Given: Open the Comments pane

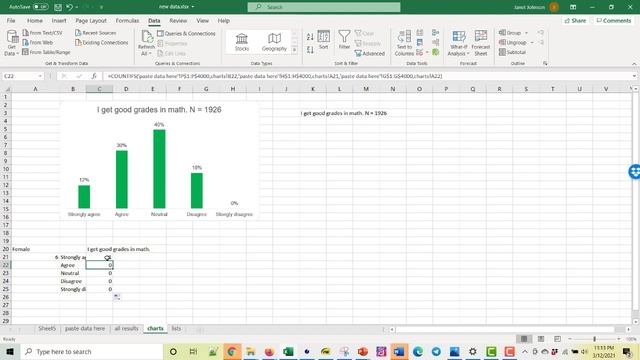Looking at the screenshot, I should (613, 20).
